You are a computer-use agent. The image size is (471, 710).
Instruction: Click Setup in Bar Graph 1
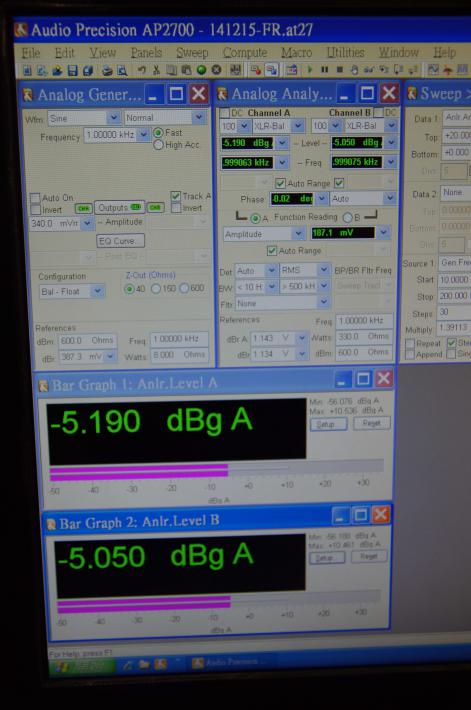pyautogui.click(x=329, y=424)
